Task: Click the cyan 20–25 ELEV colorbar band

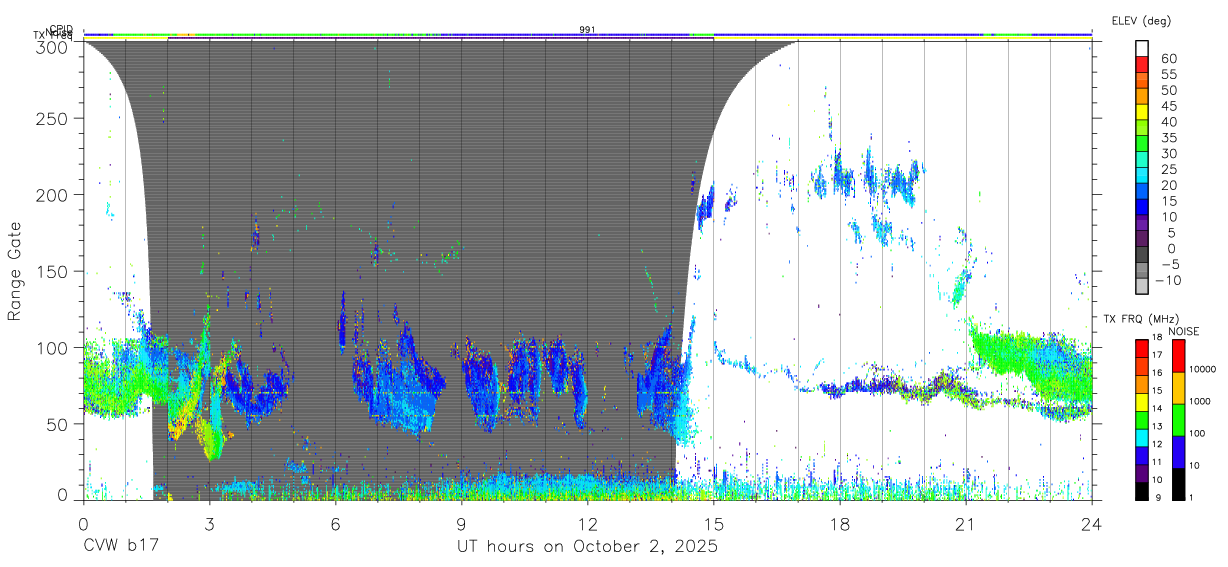Action: (x=1143, y=177)
